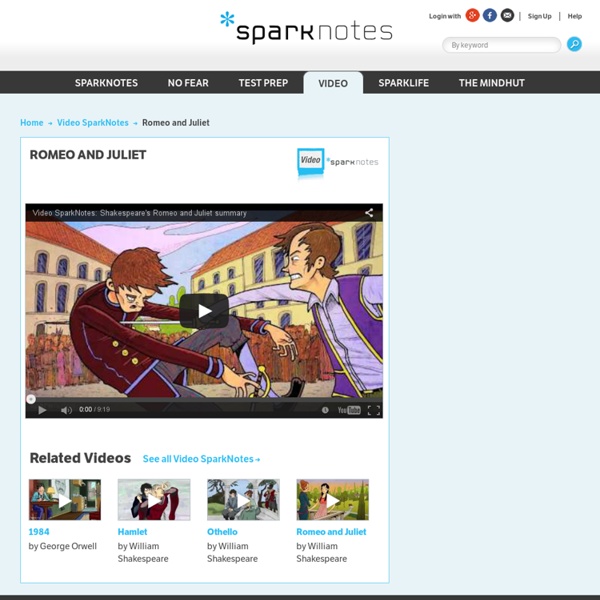The height and width of the screenshot is (600, 600).
Task: Click the Related Videos heading
Action: click(x=80, y=458)
